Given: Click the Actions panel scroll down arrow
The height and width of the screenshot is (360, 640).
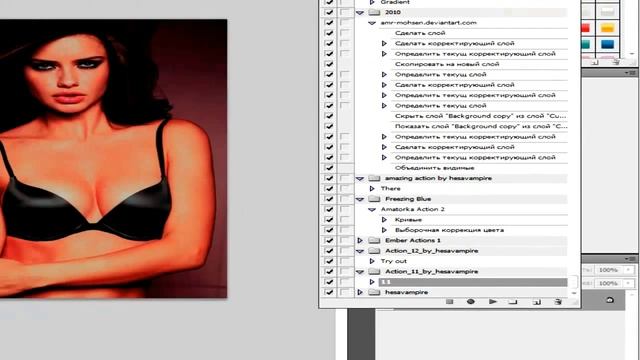Looking at the screenshot, I should (x=573, y=293).
